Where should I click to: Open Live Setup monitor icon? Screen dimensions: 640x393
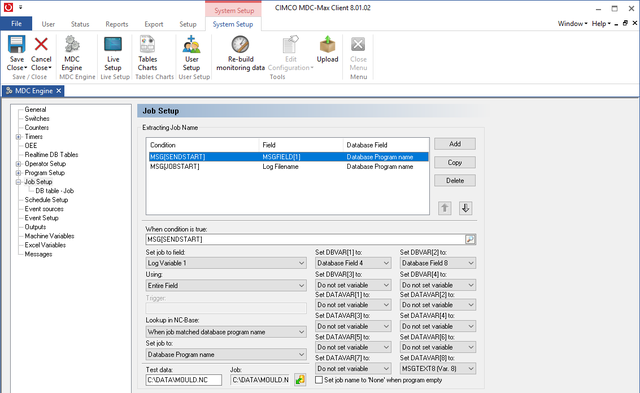[113, 44]
